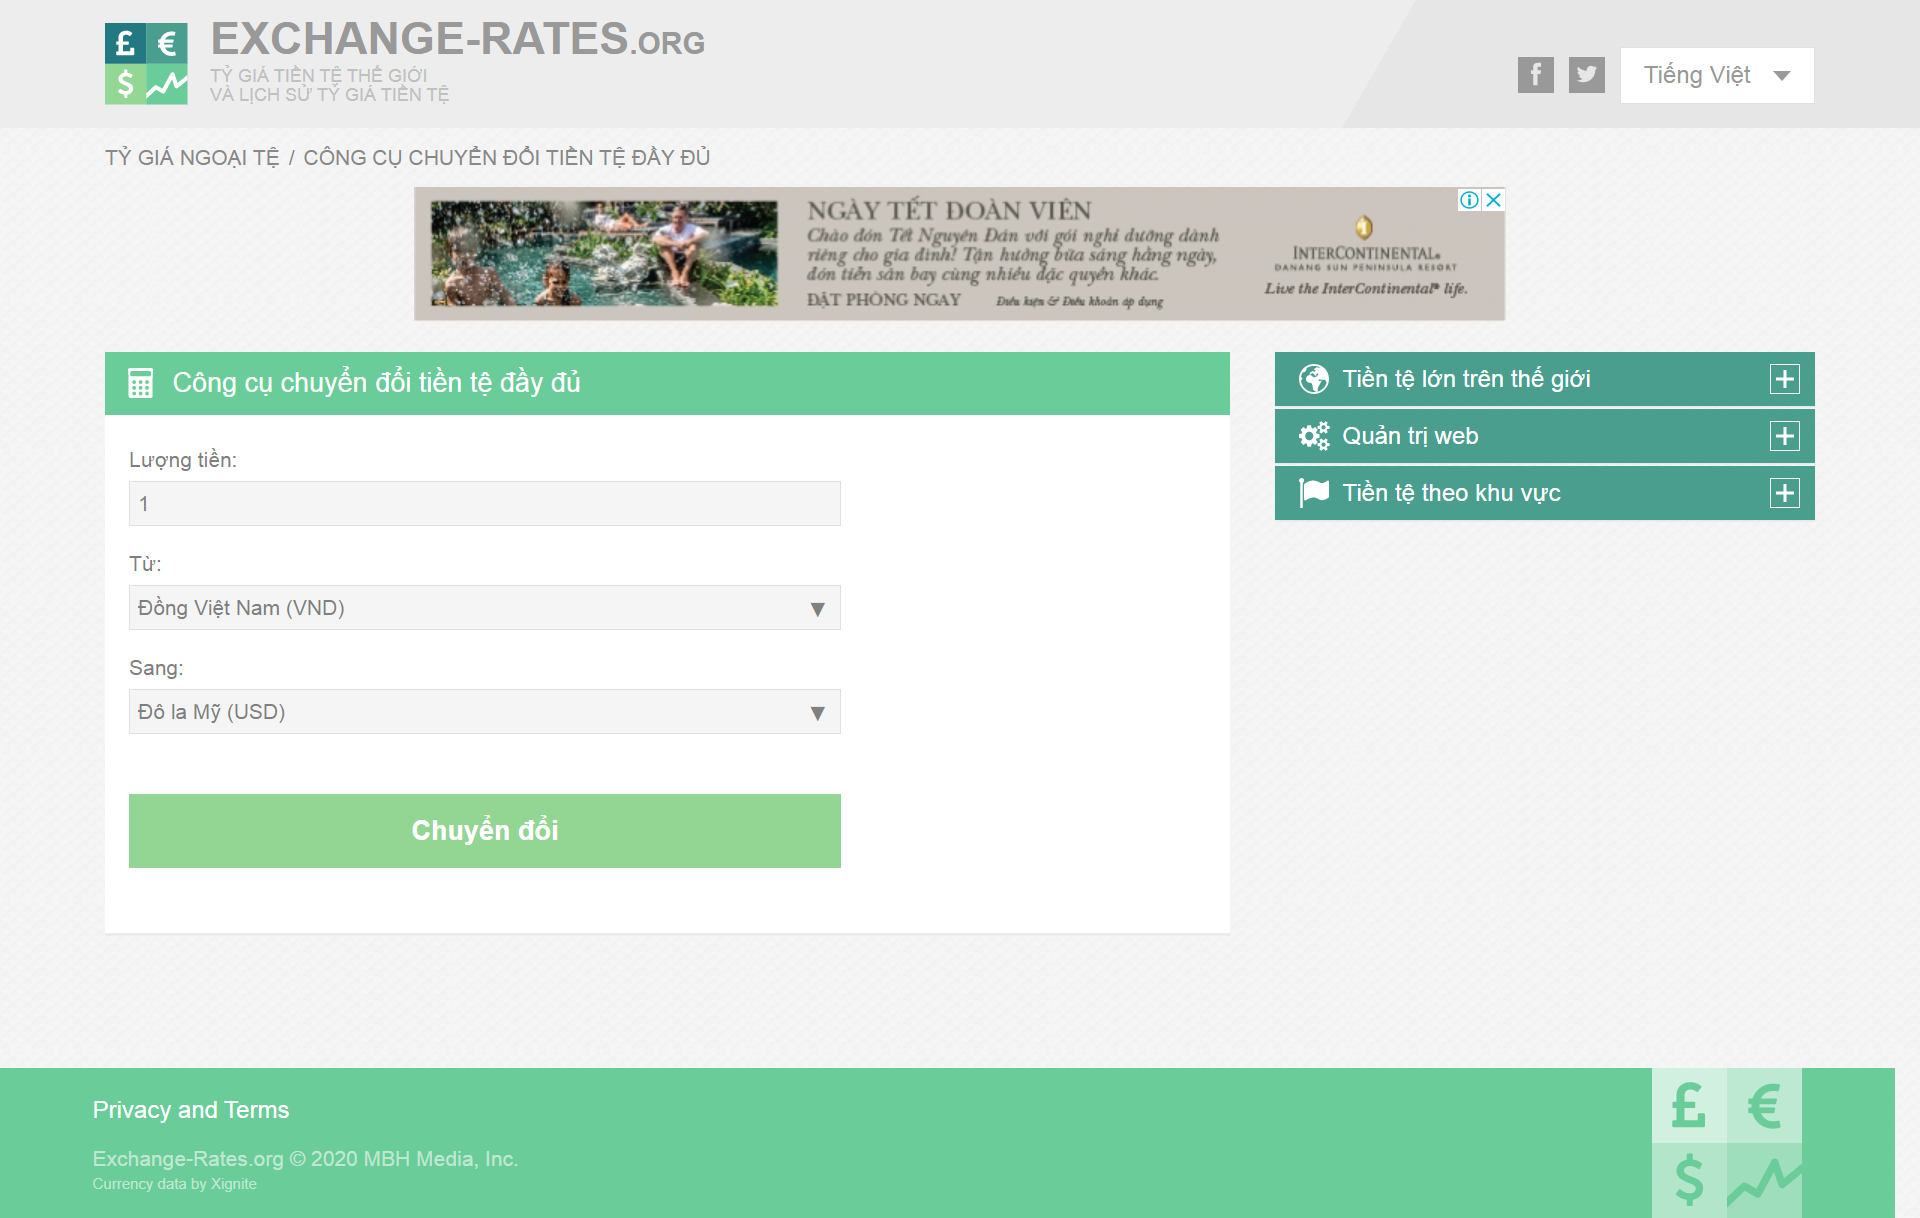Open the Twitter page icon
The height and width of the screenshot is (1218, 1920).
1586,75
